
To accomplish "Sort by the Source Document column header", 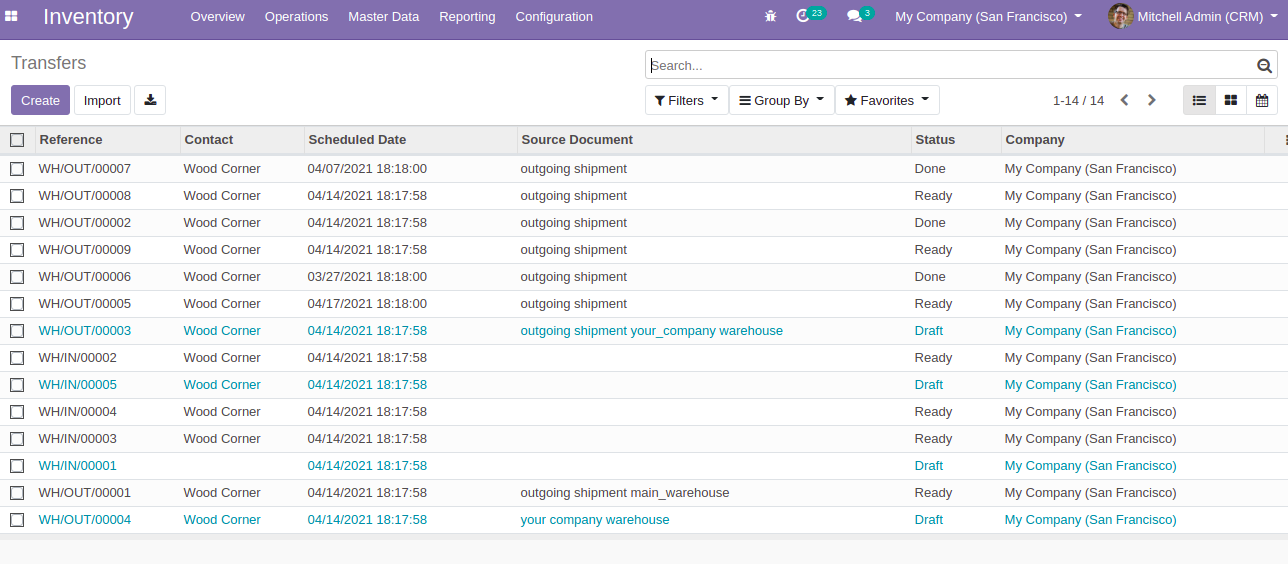I will coord(714,140).
